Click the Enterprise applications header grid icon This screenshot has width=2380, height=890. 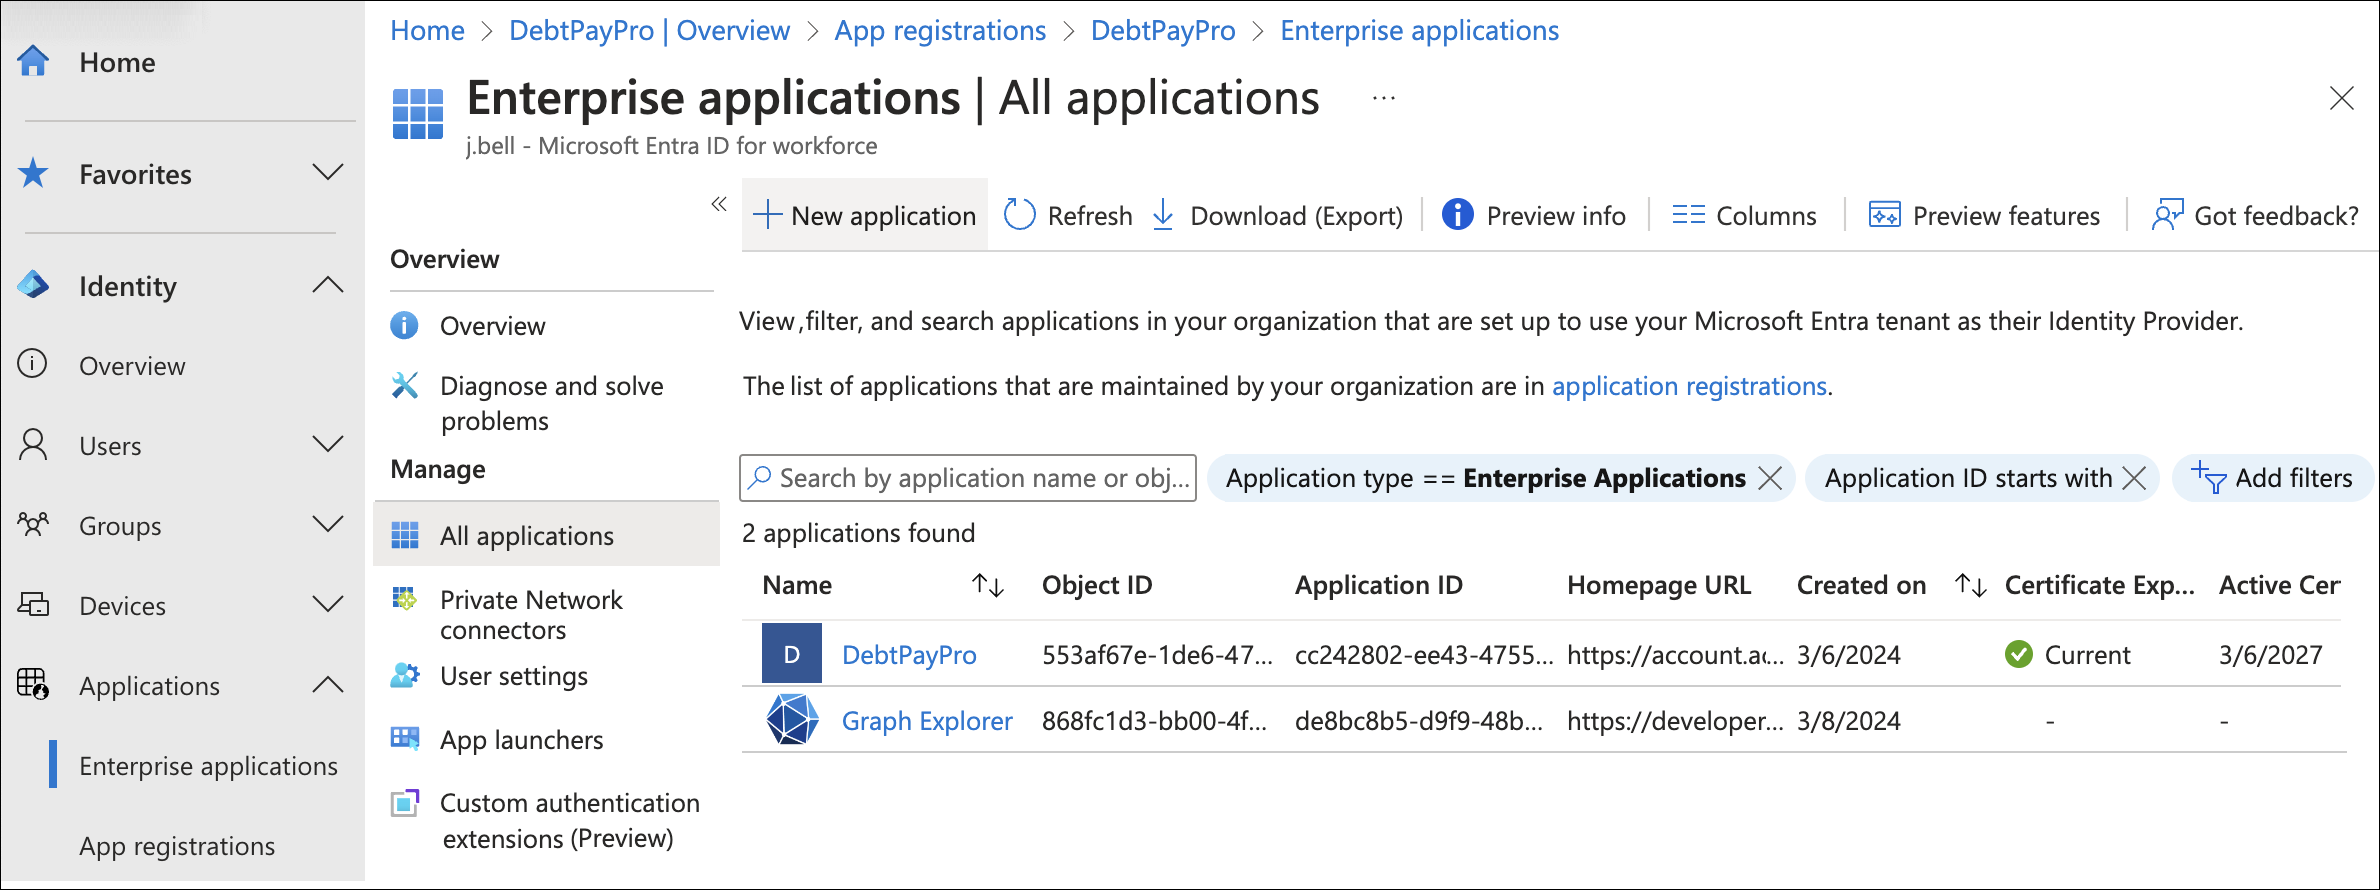[418, 114]
